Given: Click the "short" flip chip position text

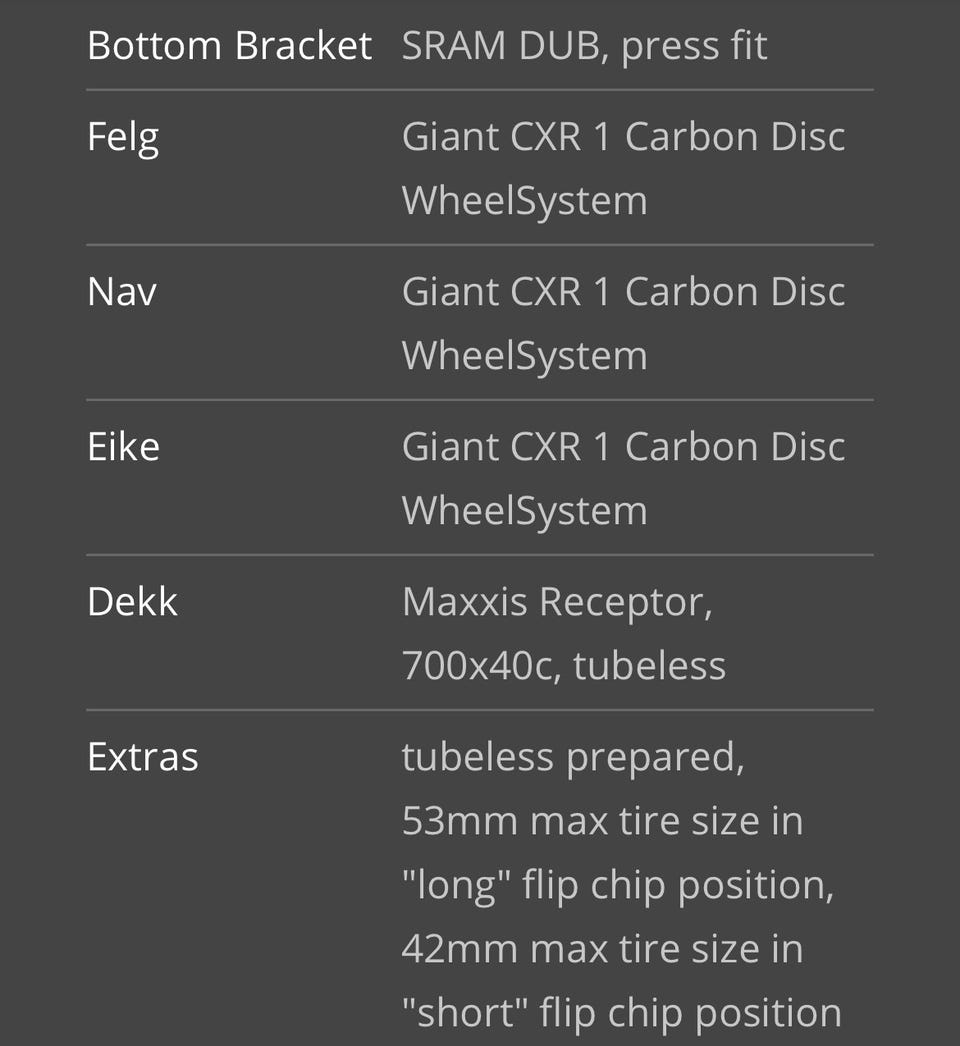Looking at the screenshot, I should pos(622,1014).
